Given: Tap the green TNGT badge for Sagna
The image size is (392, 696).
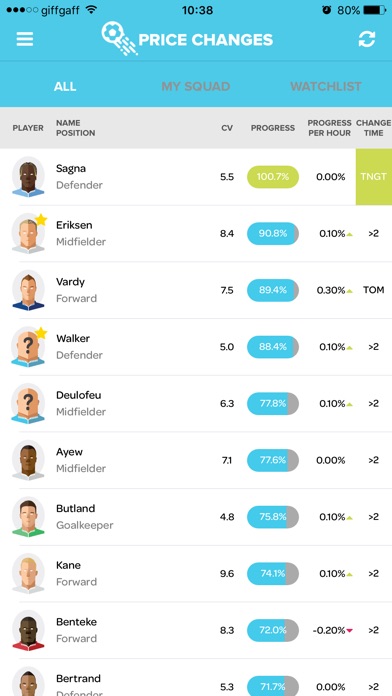Looking at the screenshot, I should point(374,177).
